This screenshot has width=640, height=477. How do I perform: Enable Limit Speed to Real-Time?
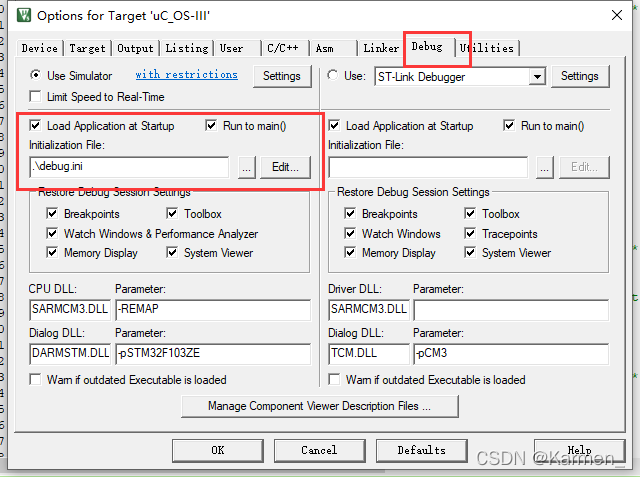(36, 97)
